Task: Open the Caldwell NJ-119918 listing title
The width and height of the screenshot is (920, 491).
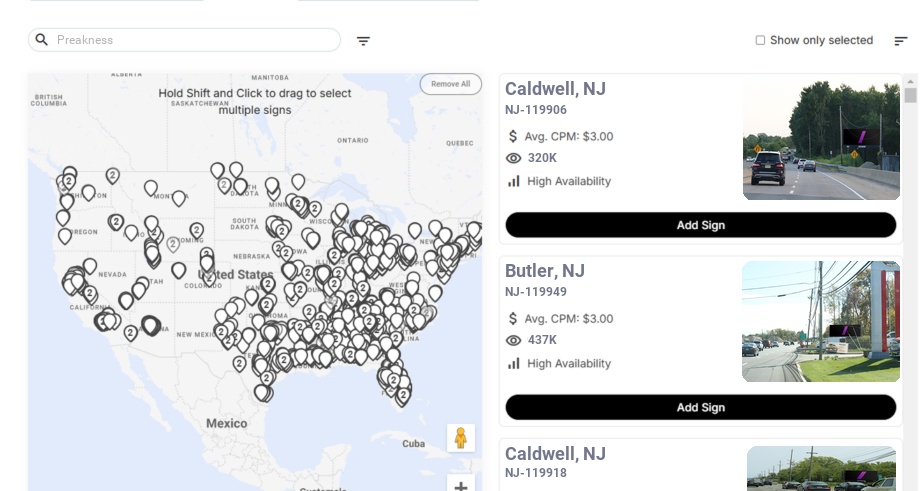Action: (555, 454)
